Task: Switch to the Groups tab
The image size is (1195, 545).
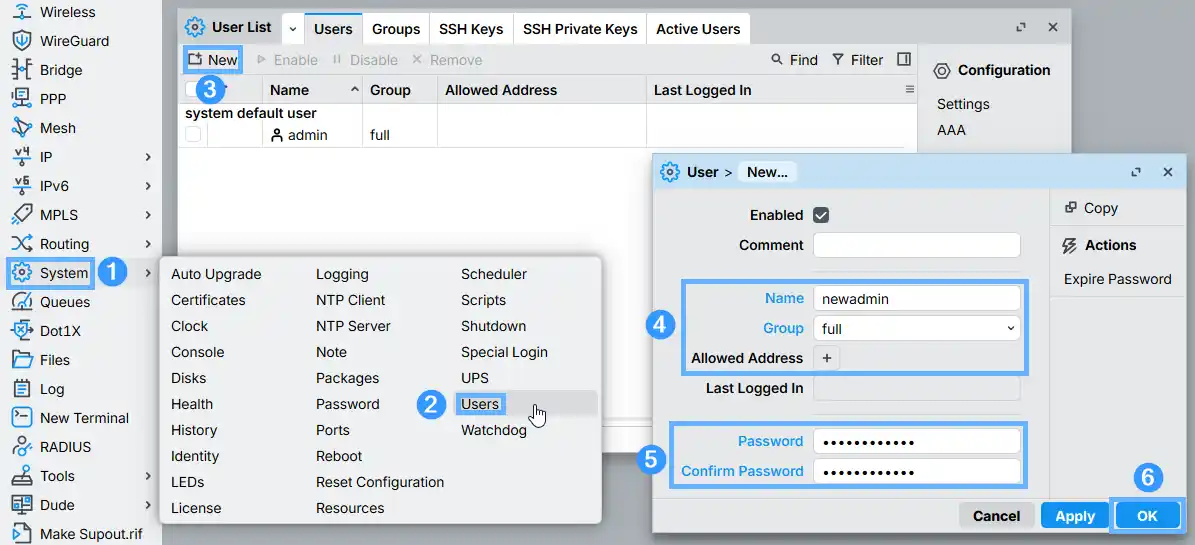Action: (396, 29)
